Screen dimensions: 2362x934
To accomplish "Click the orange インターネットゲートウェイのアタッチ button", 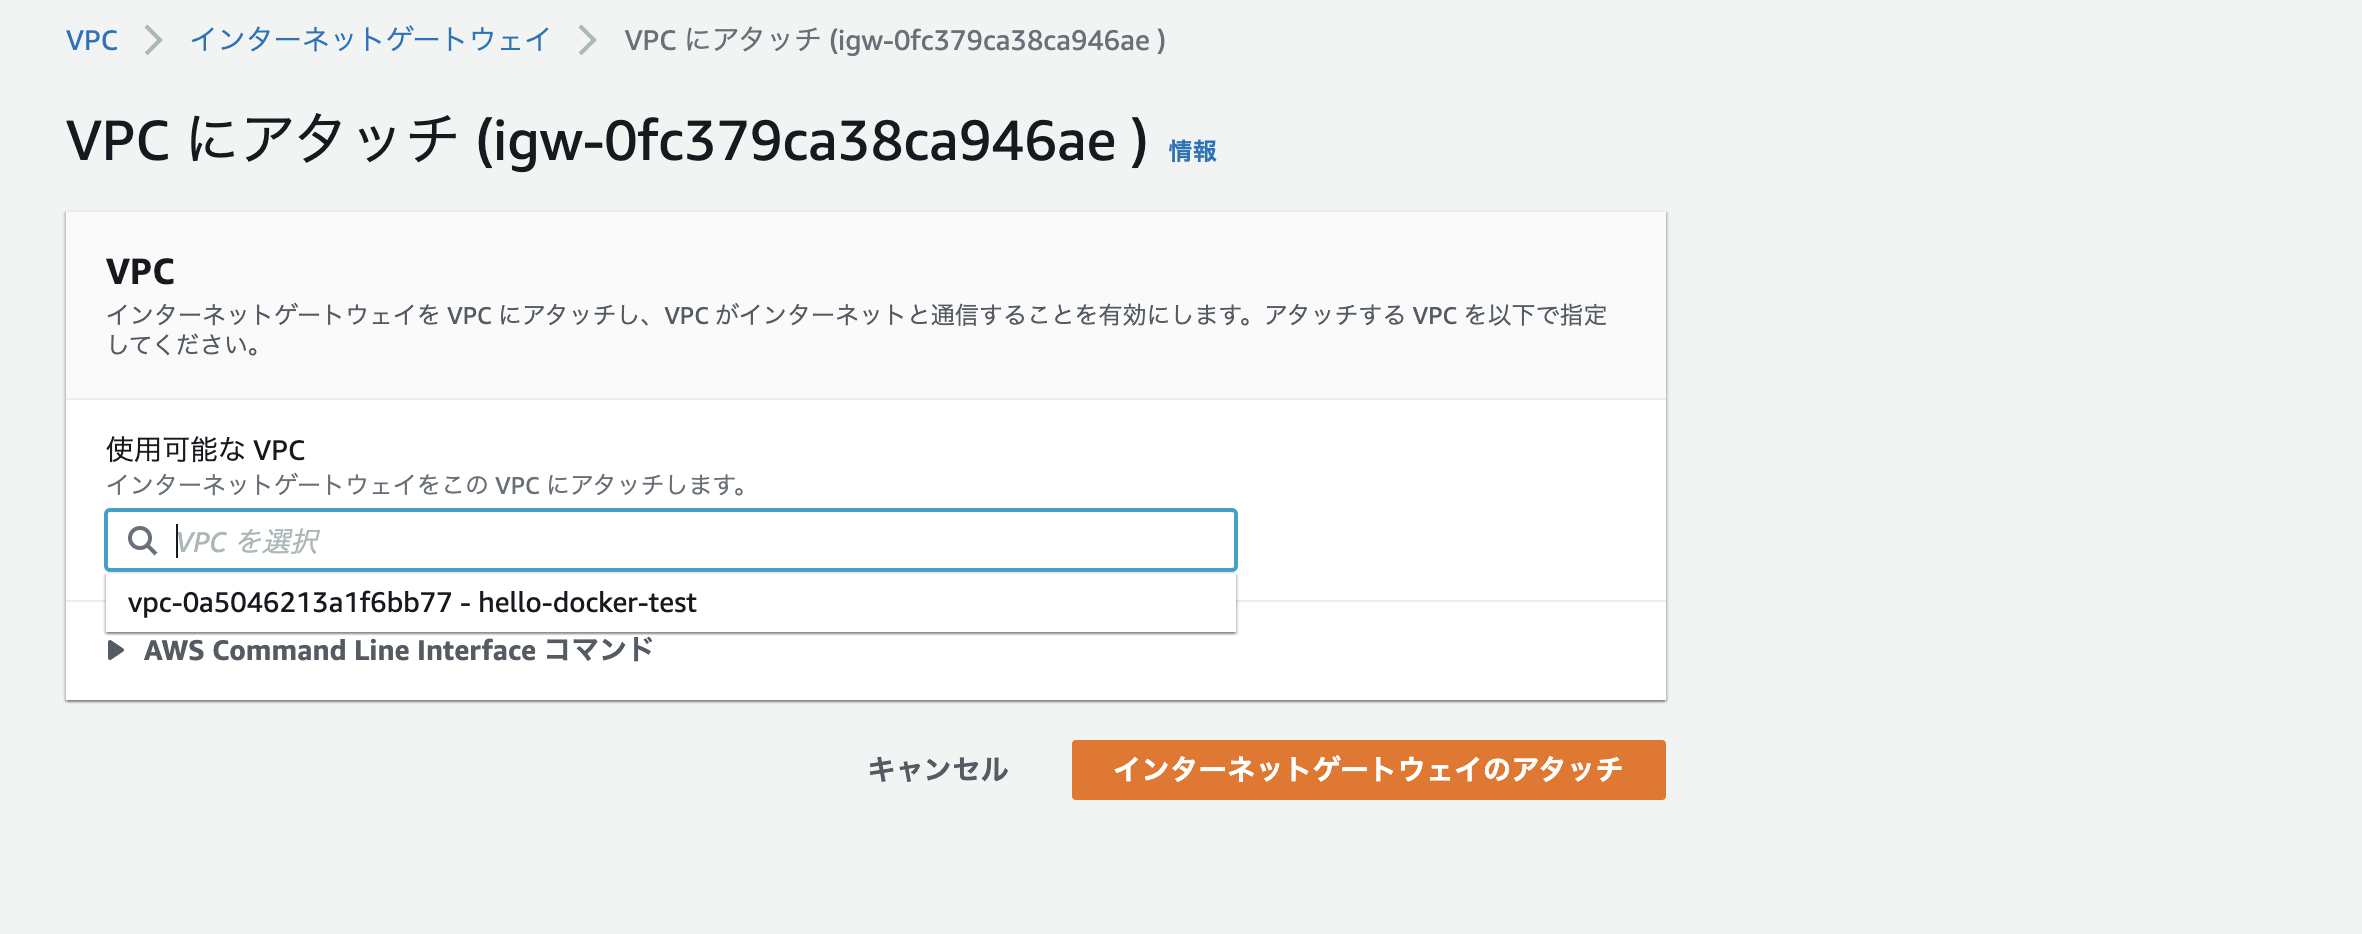I will pyautogui.click(x=1368, y=769).
